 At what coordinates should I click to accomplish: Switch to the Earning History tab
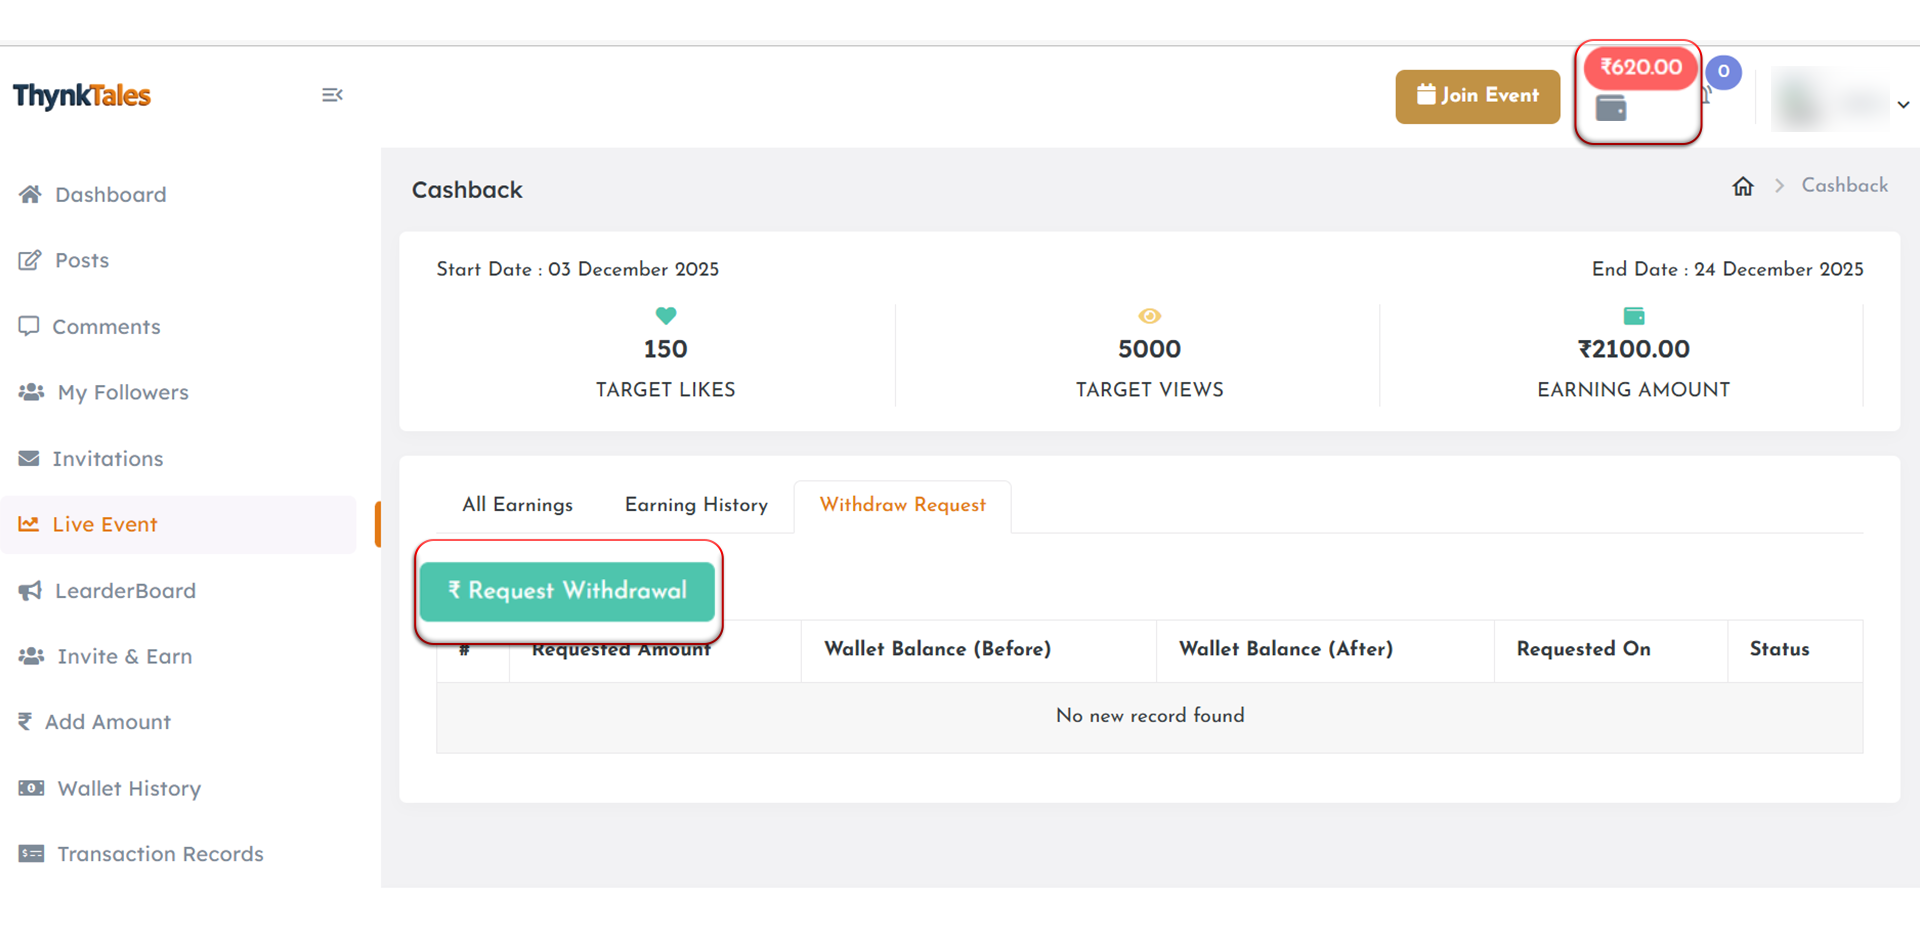pos(696,505)
